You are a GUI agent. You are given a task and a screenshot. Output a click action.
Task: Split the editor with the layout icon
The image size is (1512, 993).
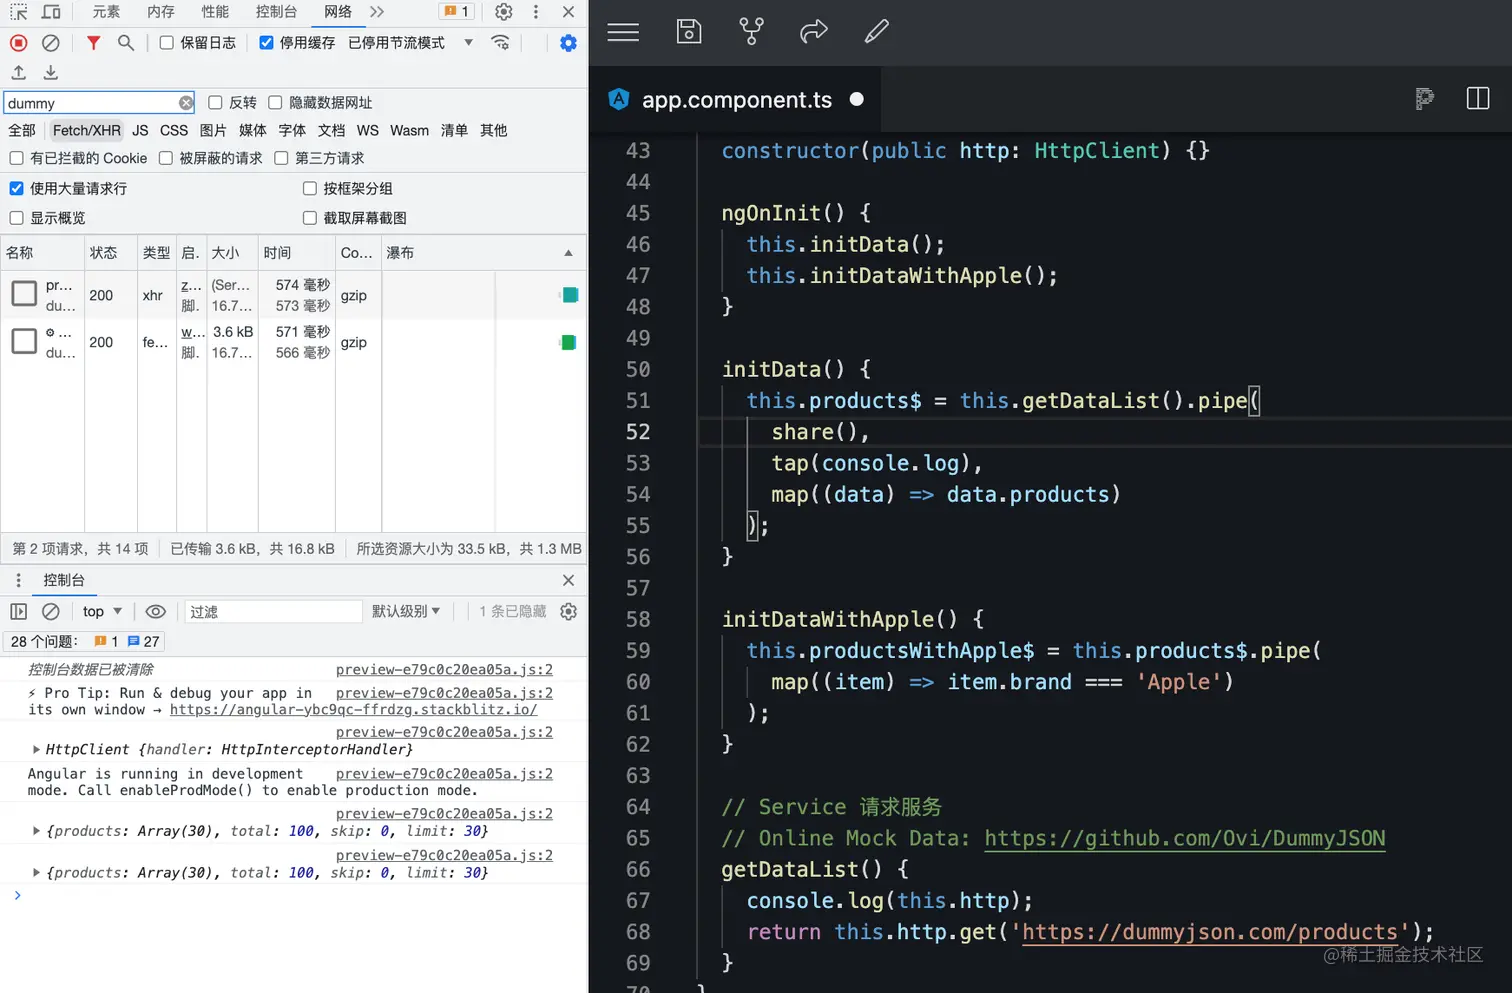[x=1478, y=98]
